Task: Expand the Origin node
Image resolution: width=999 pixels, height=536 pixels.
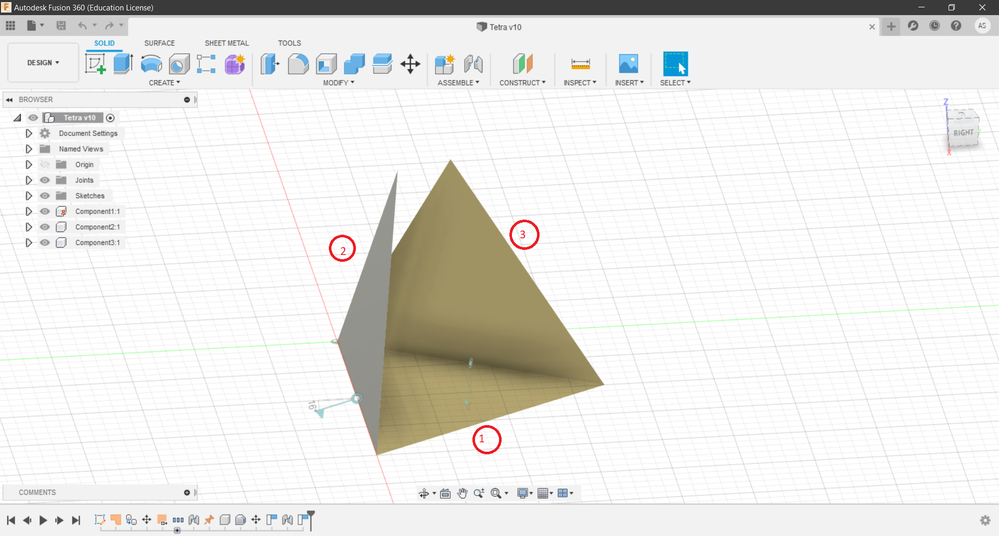Action: click(29, 164)
